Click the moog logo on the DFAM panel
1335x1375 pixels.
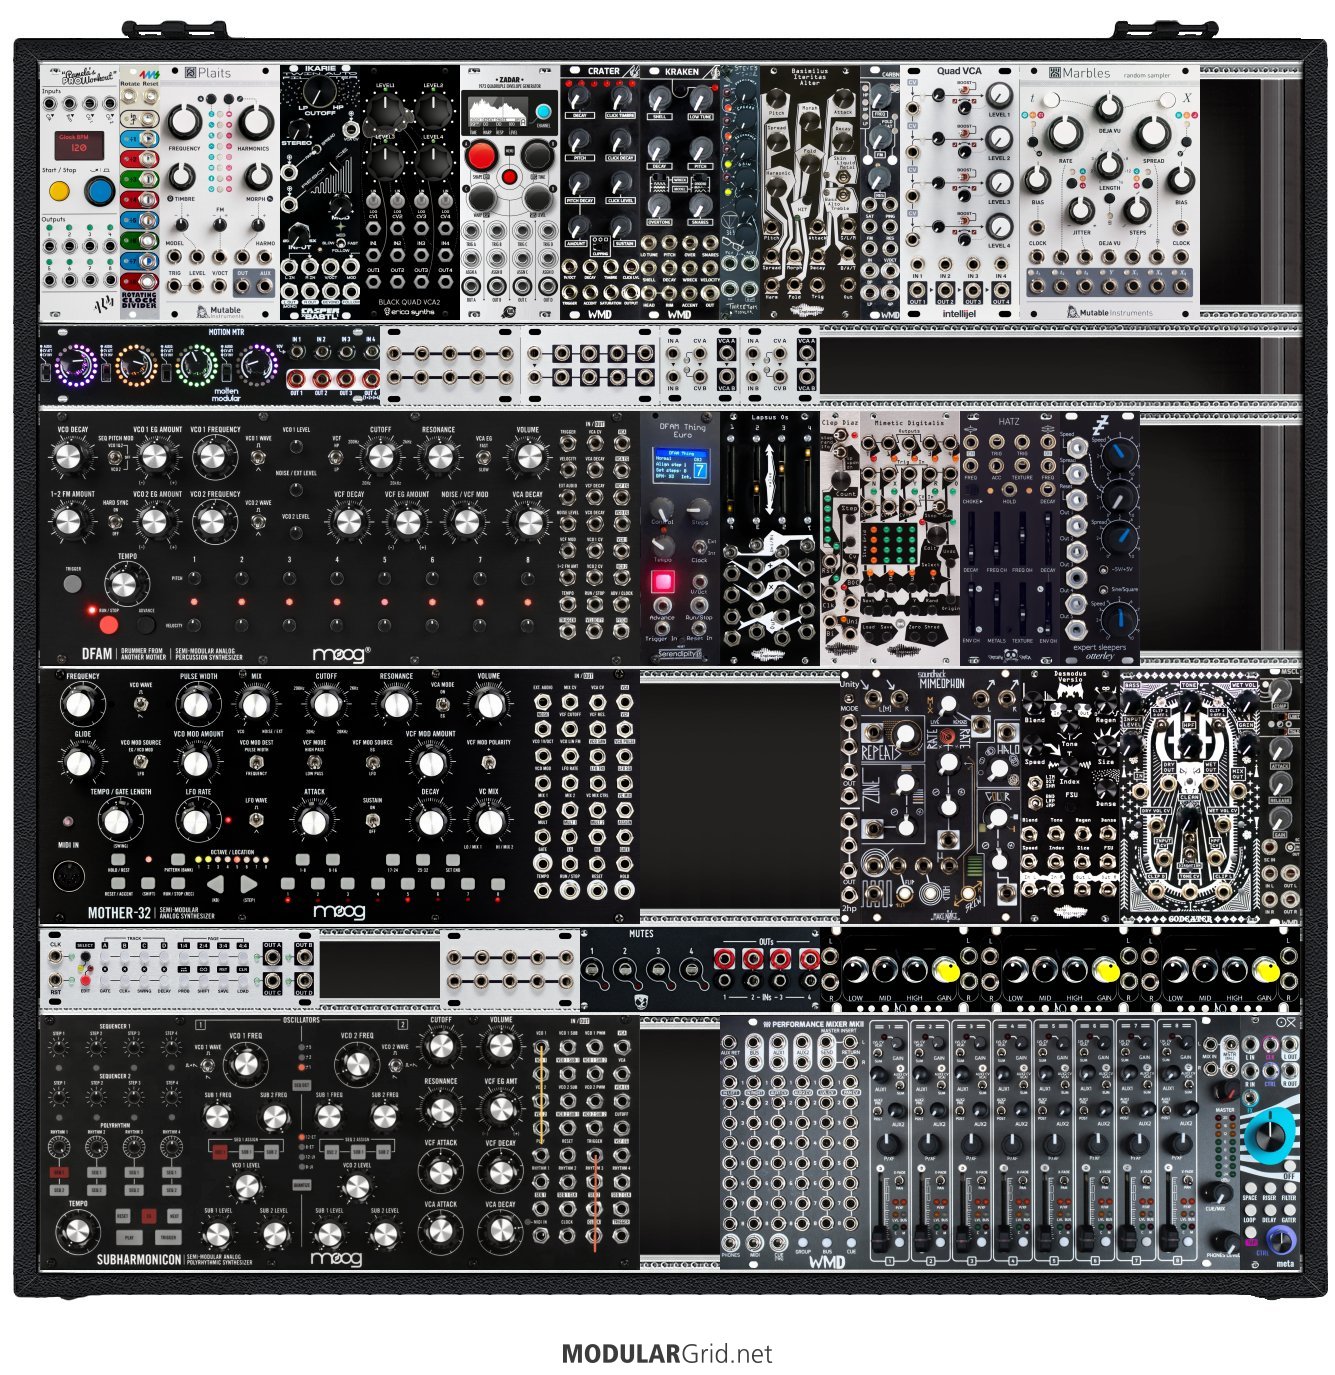[x=341, y=655]
